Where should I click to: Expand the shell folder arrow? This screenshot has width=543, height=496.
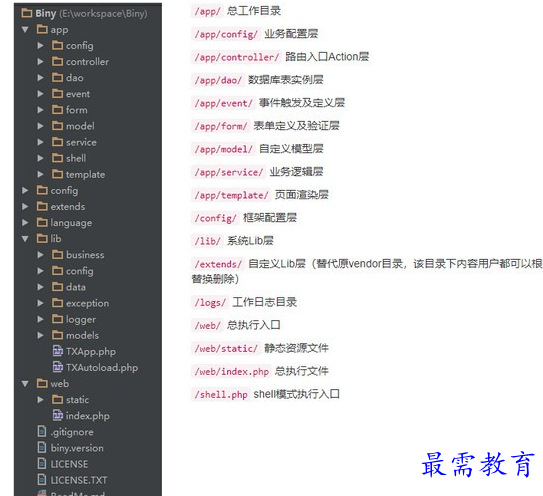click(40, 158)
